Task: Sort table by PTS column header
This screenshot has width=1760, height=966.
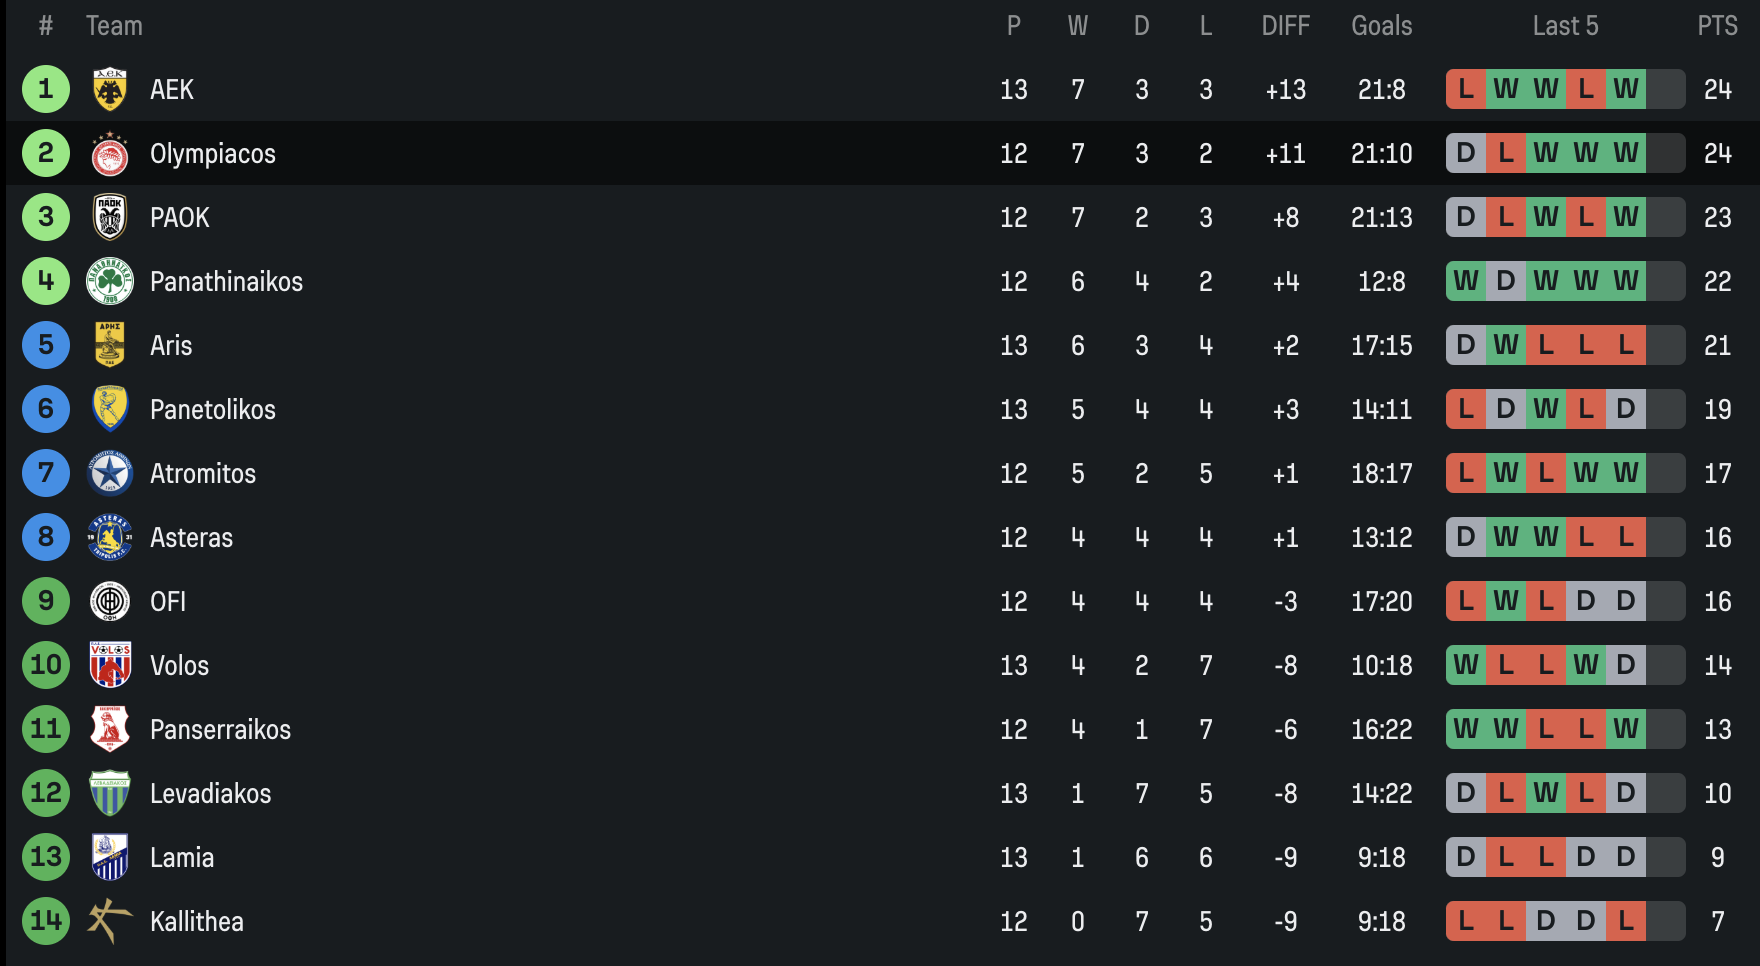Action: click(1717, 26)
